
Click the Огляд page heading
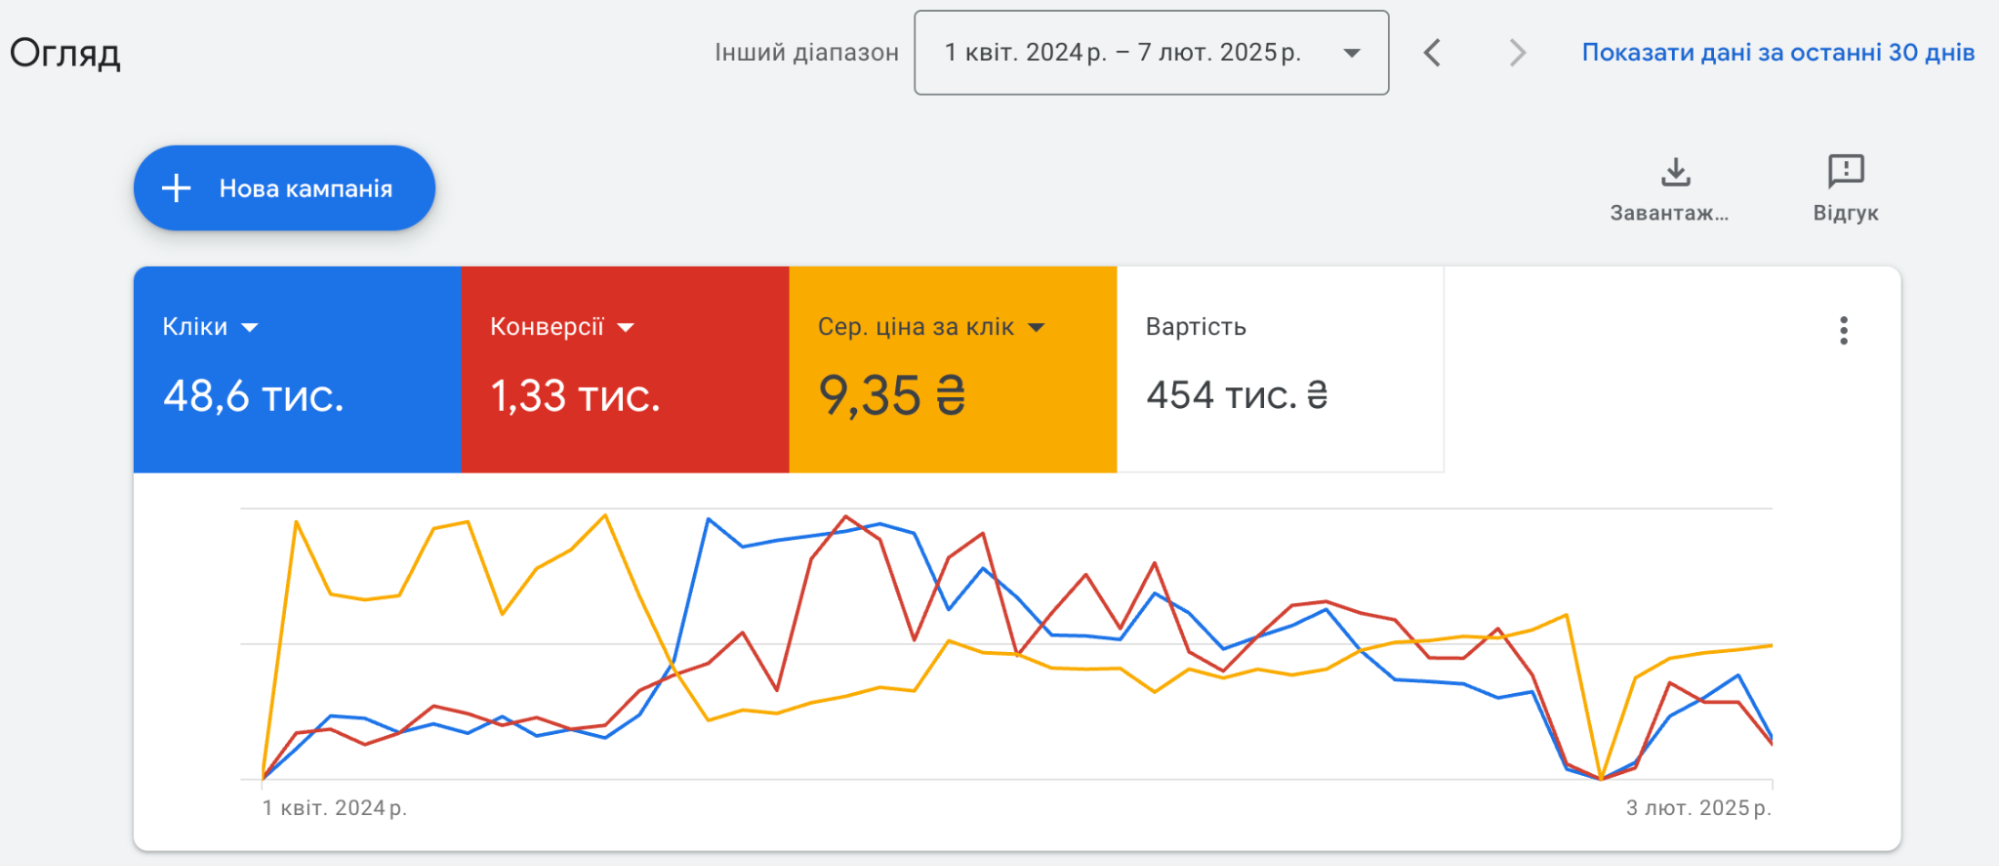(x=65, y=53)
